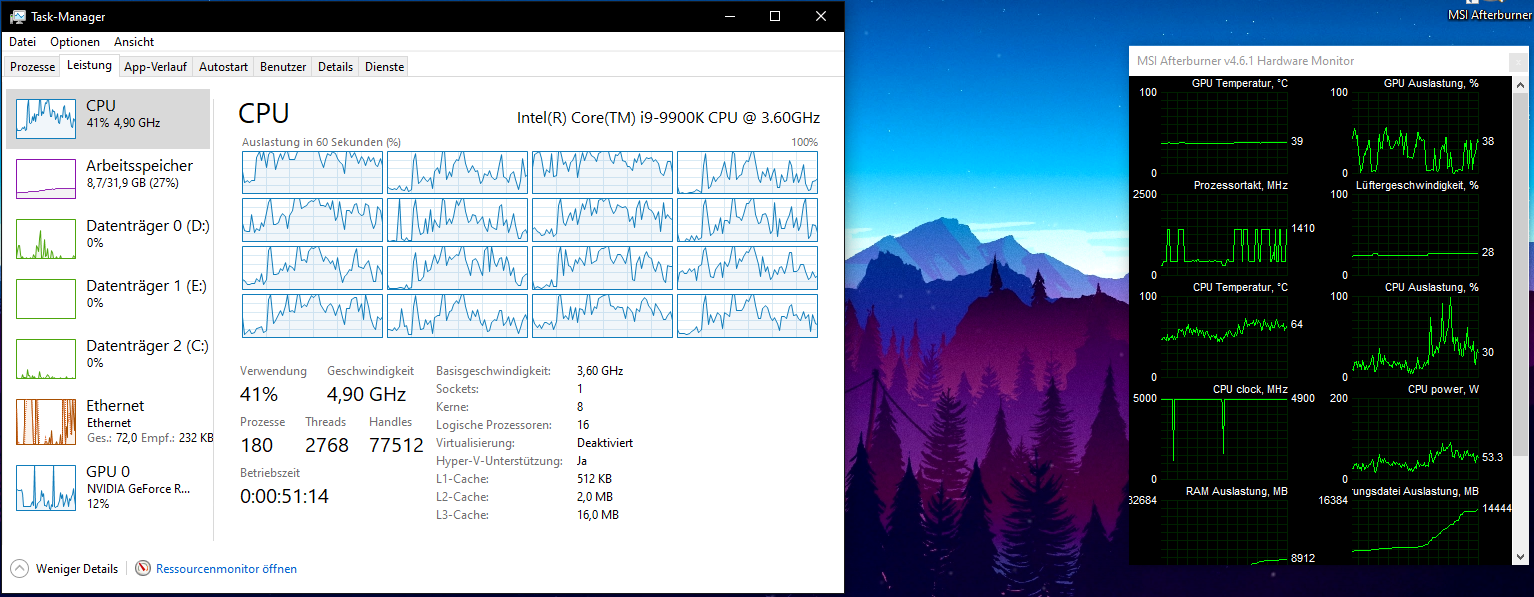
Task: Click the L1-Cache value 512 KB
Action: [x=595, y=479]
